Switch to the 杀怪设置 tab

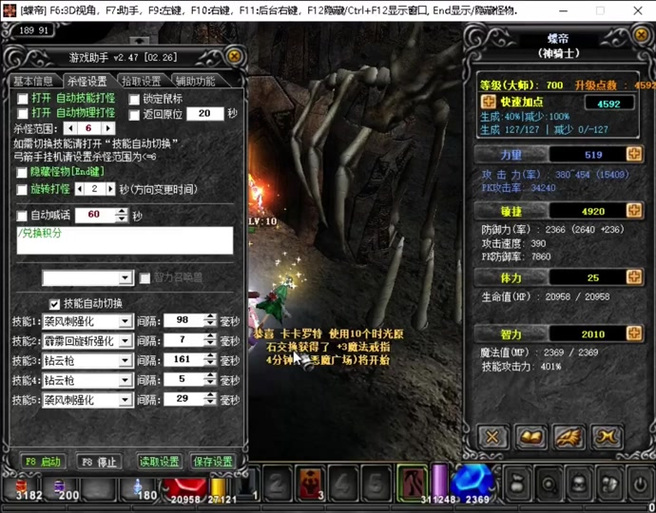[87, 81]
